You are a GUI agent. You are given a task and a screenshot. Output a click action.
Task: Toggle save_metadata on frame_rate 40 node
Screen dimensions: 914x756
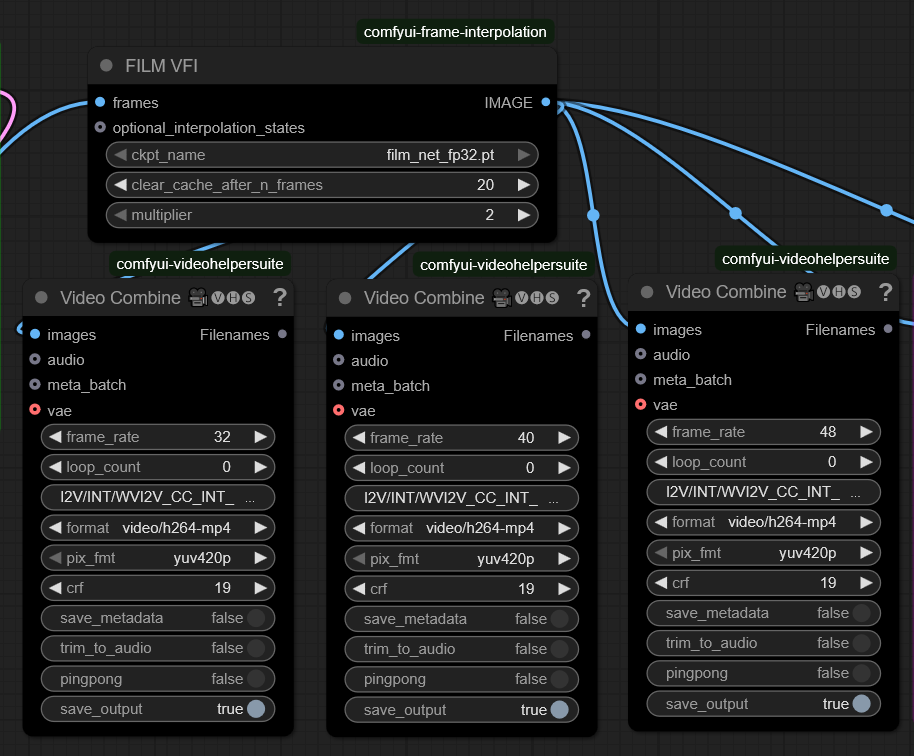(x=461, y=618)
